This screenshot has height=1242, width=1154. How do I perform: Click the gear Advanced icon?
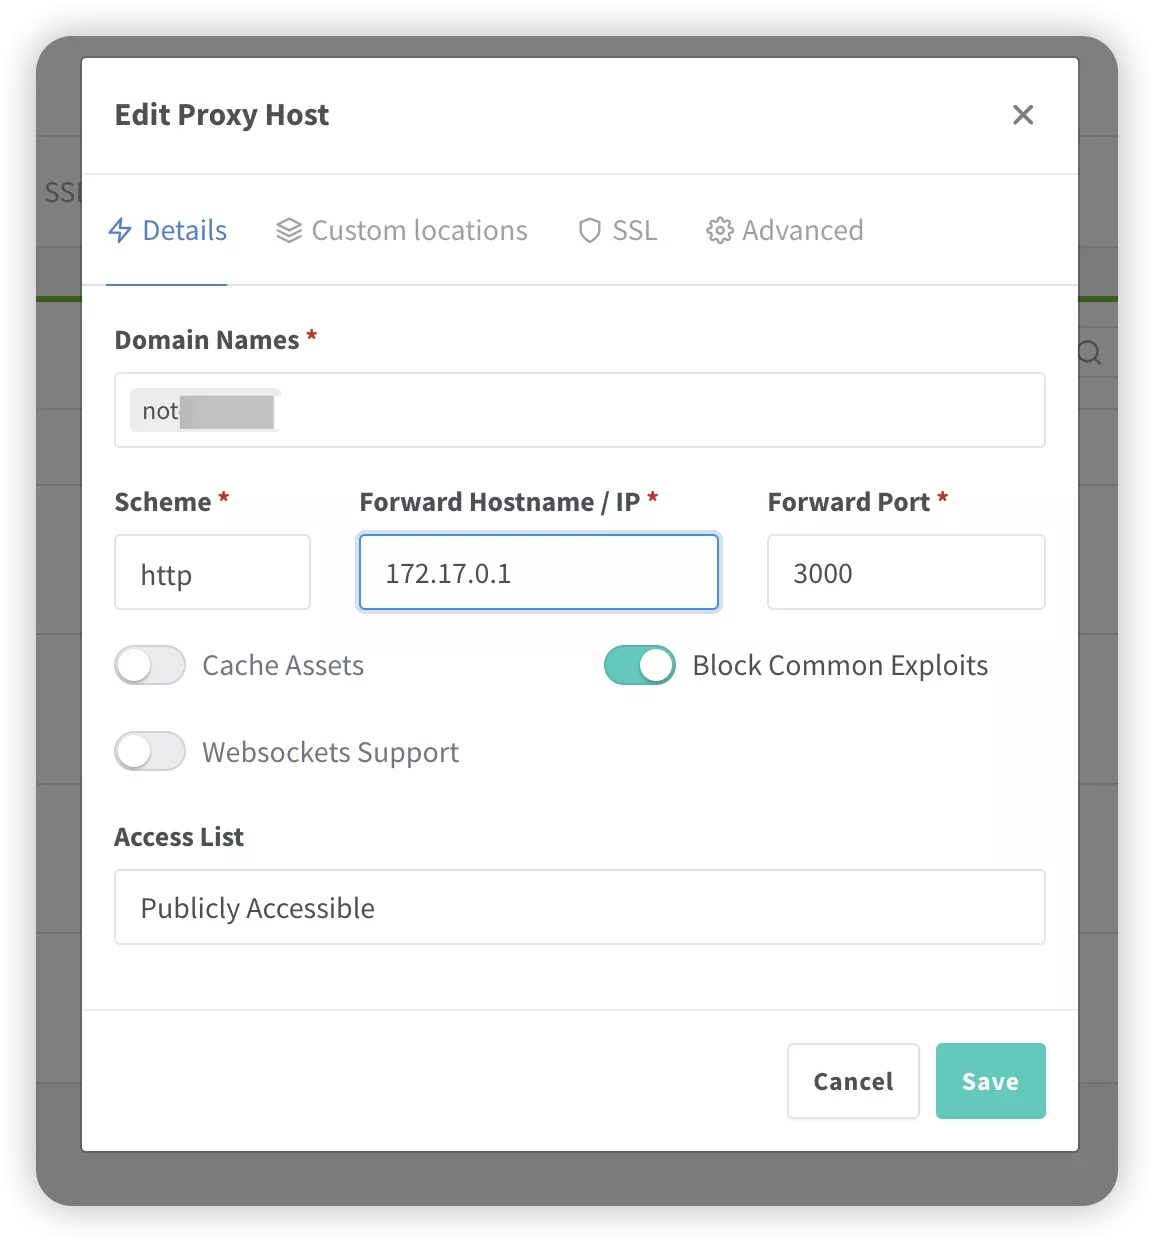point(720,231)
